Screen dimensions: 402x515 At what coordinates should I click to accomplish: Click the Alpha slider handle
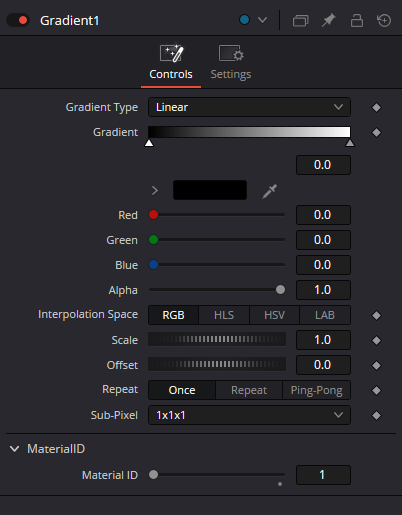coord(280,290)
